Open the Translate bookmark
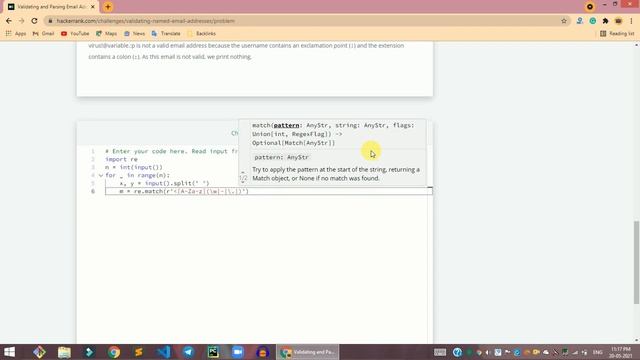The width and height of the screenshot is (640, 360). coord(166,33)
